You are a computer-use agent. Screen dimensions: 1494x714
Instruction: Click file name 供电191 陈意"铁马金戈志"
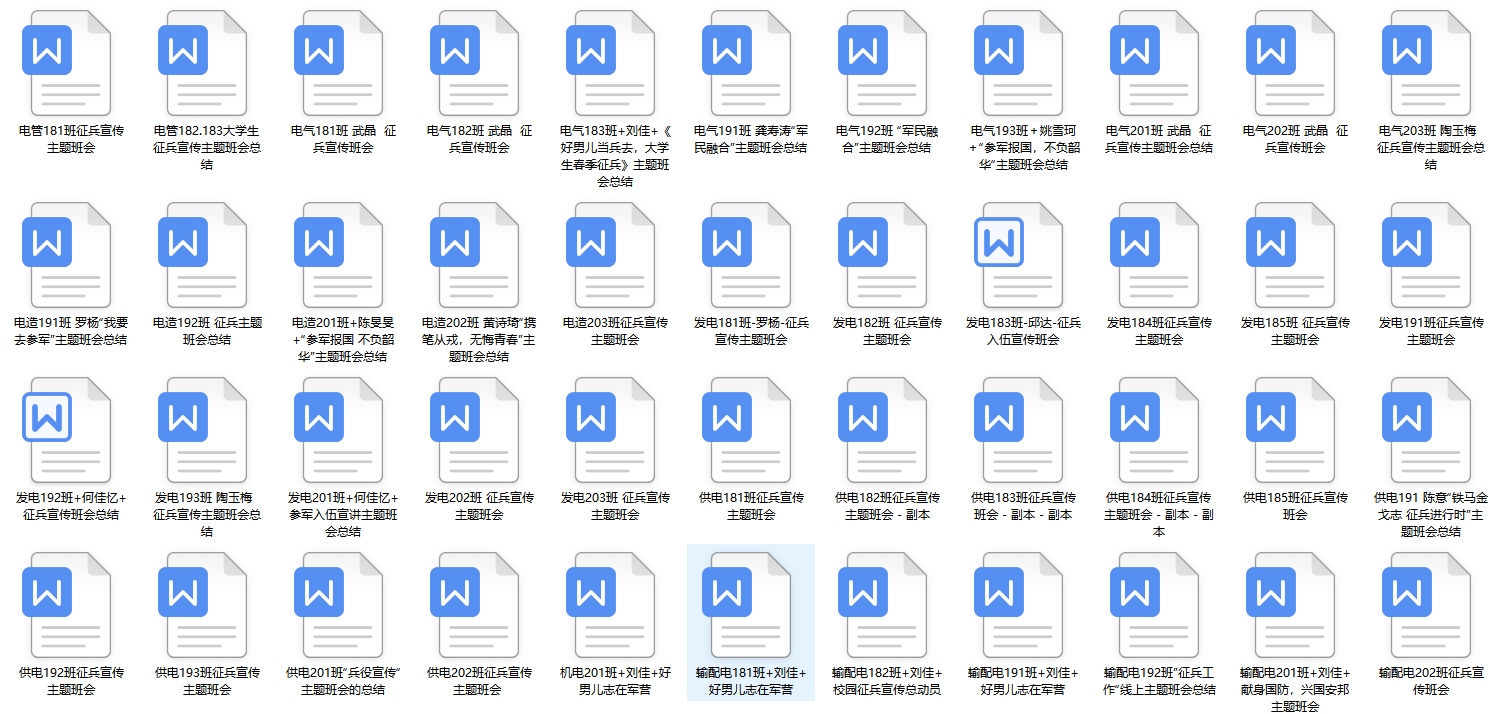[x=1431, y=514]
